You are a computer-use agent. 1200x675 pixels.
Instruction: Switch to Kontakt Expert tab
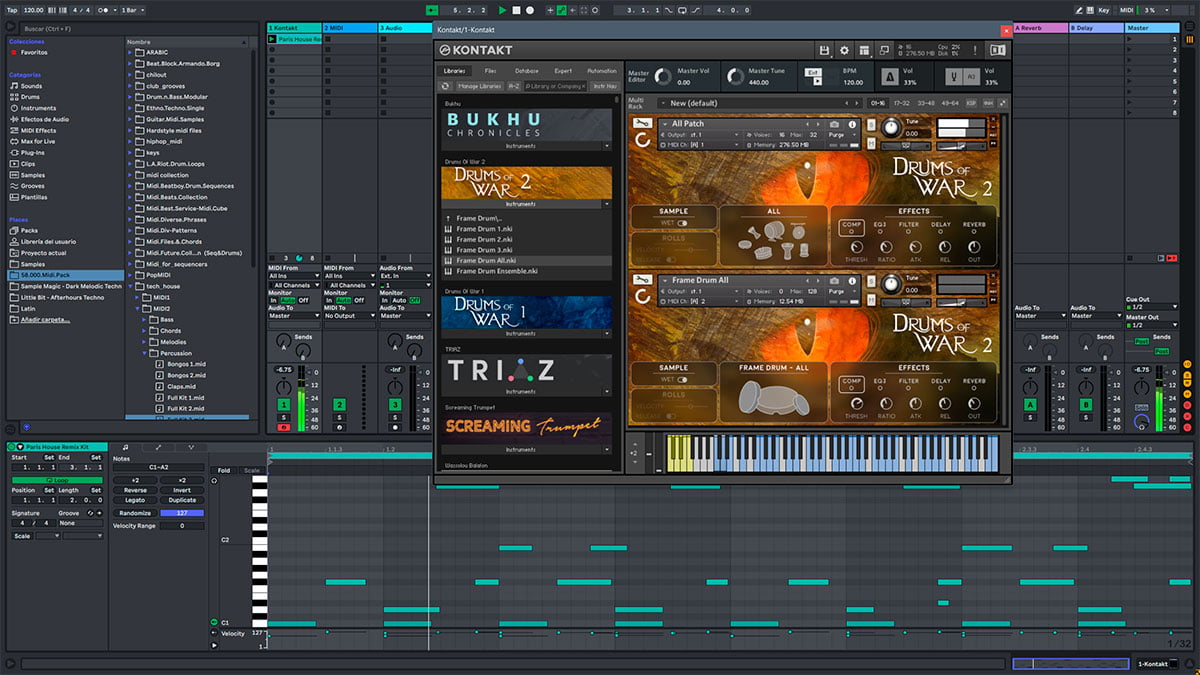click(x=563, y=71)
